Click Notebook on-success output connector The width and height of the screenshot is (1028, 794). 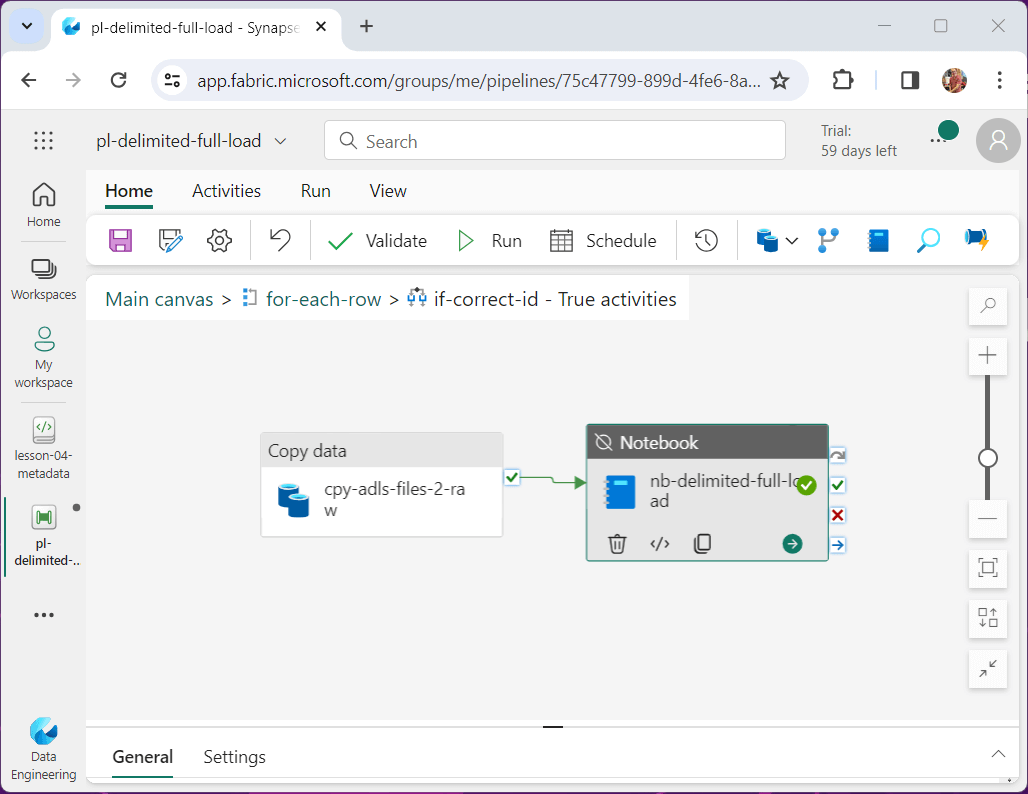pyautogui.click(x=837, y=485)
